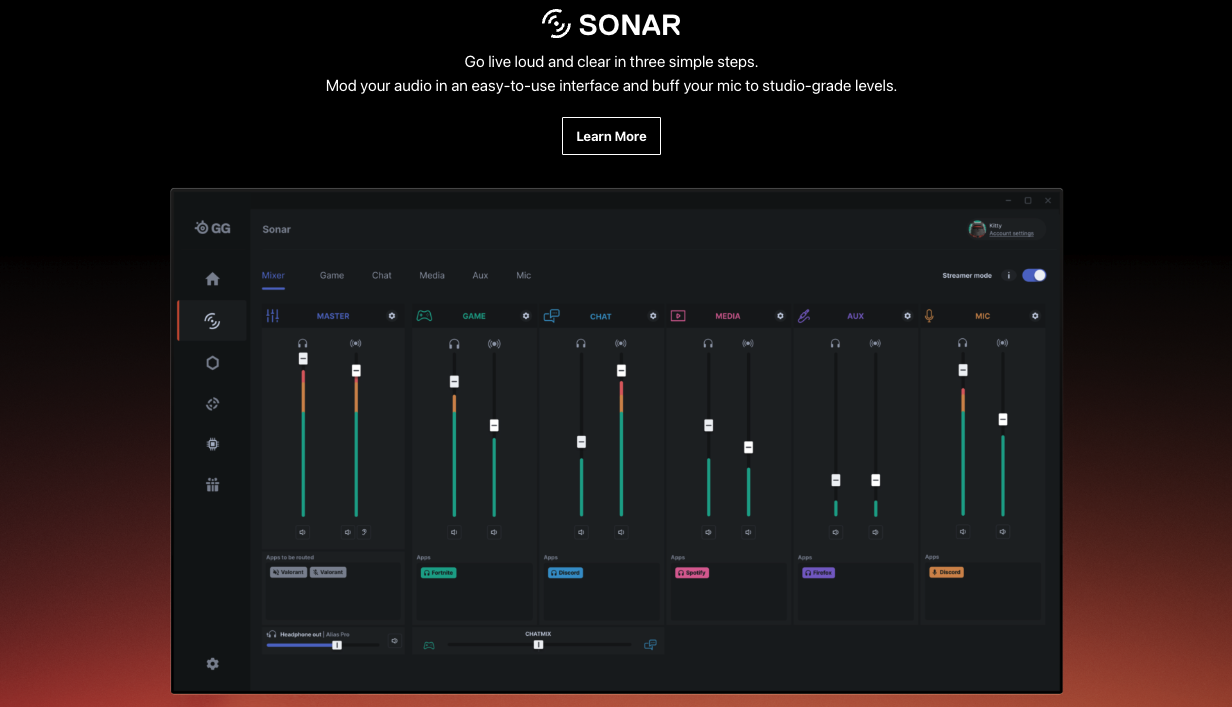
Task: Switch to the Game tab
Action: [x=332, y=275]
